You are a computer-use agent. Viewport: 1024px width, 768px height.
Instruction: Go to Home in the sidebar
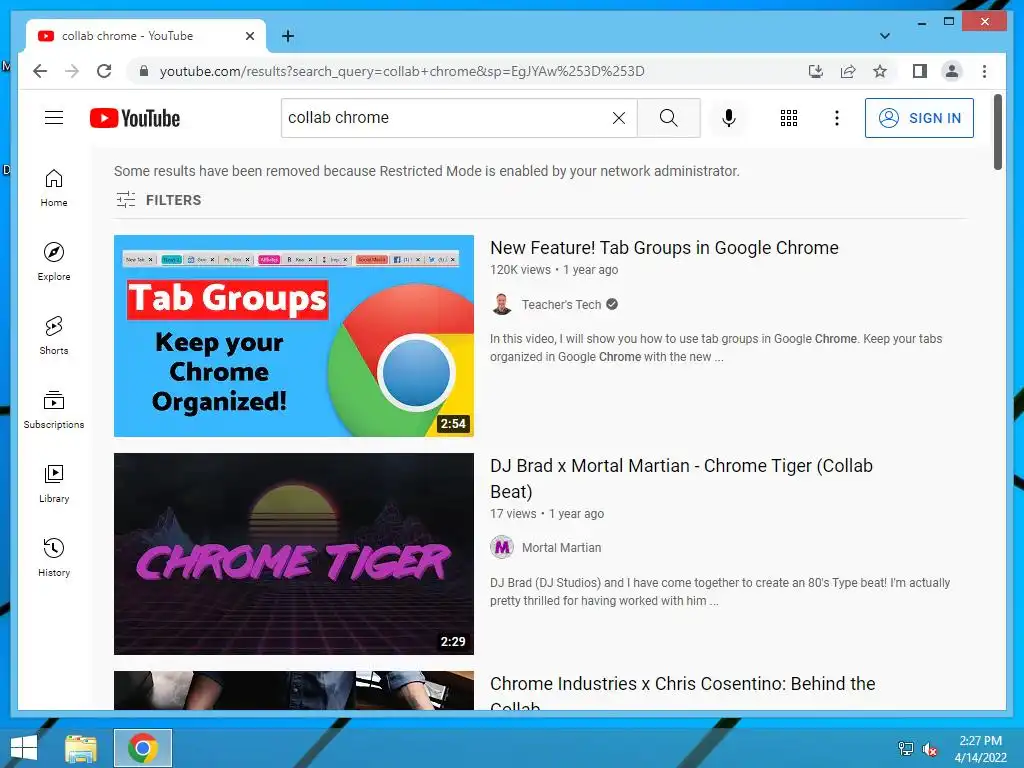(x=54, y=188)
